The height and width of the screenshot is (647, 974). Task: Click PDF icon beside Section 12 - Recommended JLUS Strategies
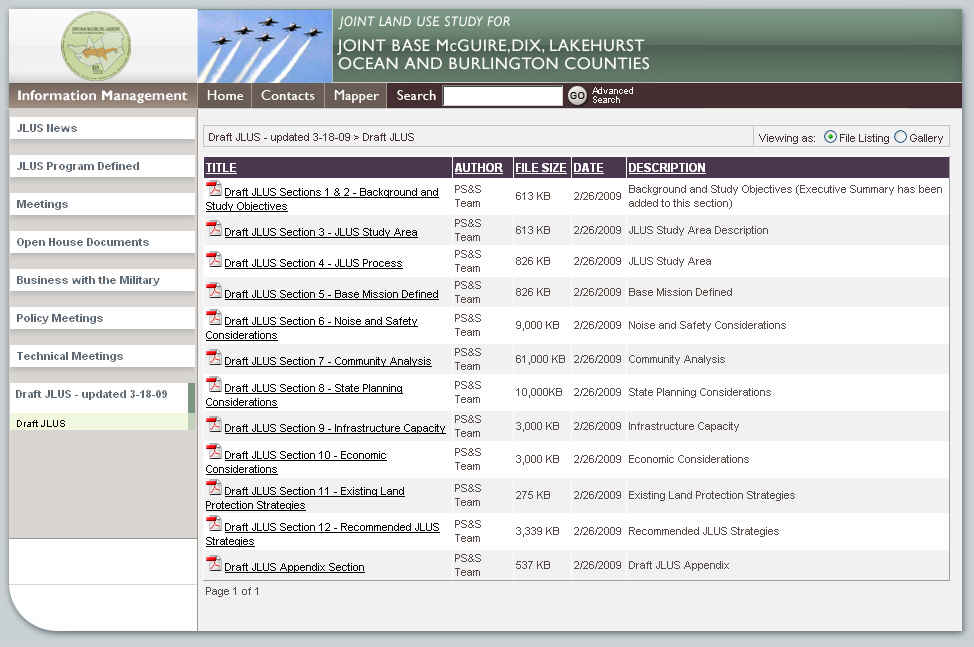pyautogui.click(x=214, y=523)
